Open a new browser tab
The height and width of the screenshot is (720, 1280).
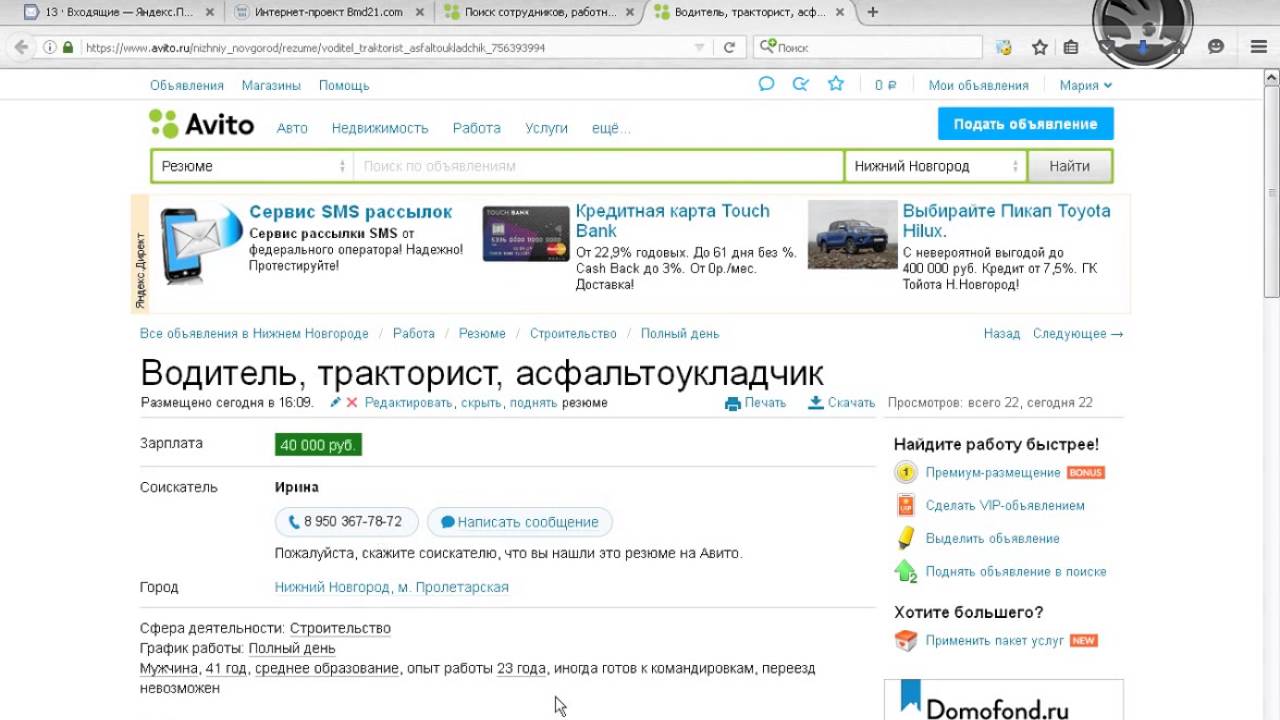(x=873, y=12)
